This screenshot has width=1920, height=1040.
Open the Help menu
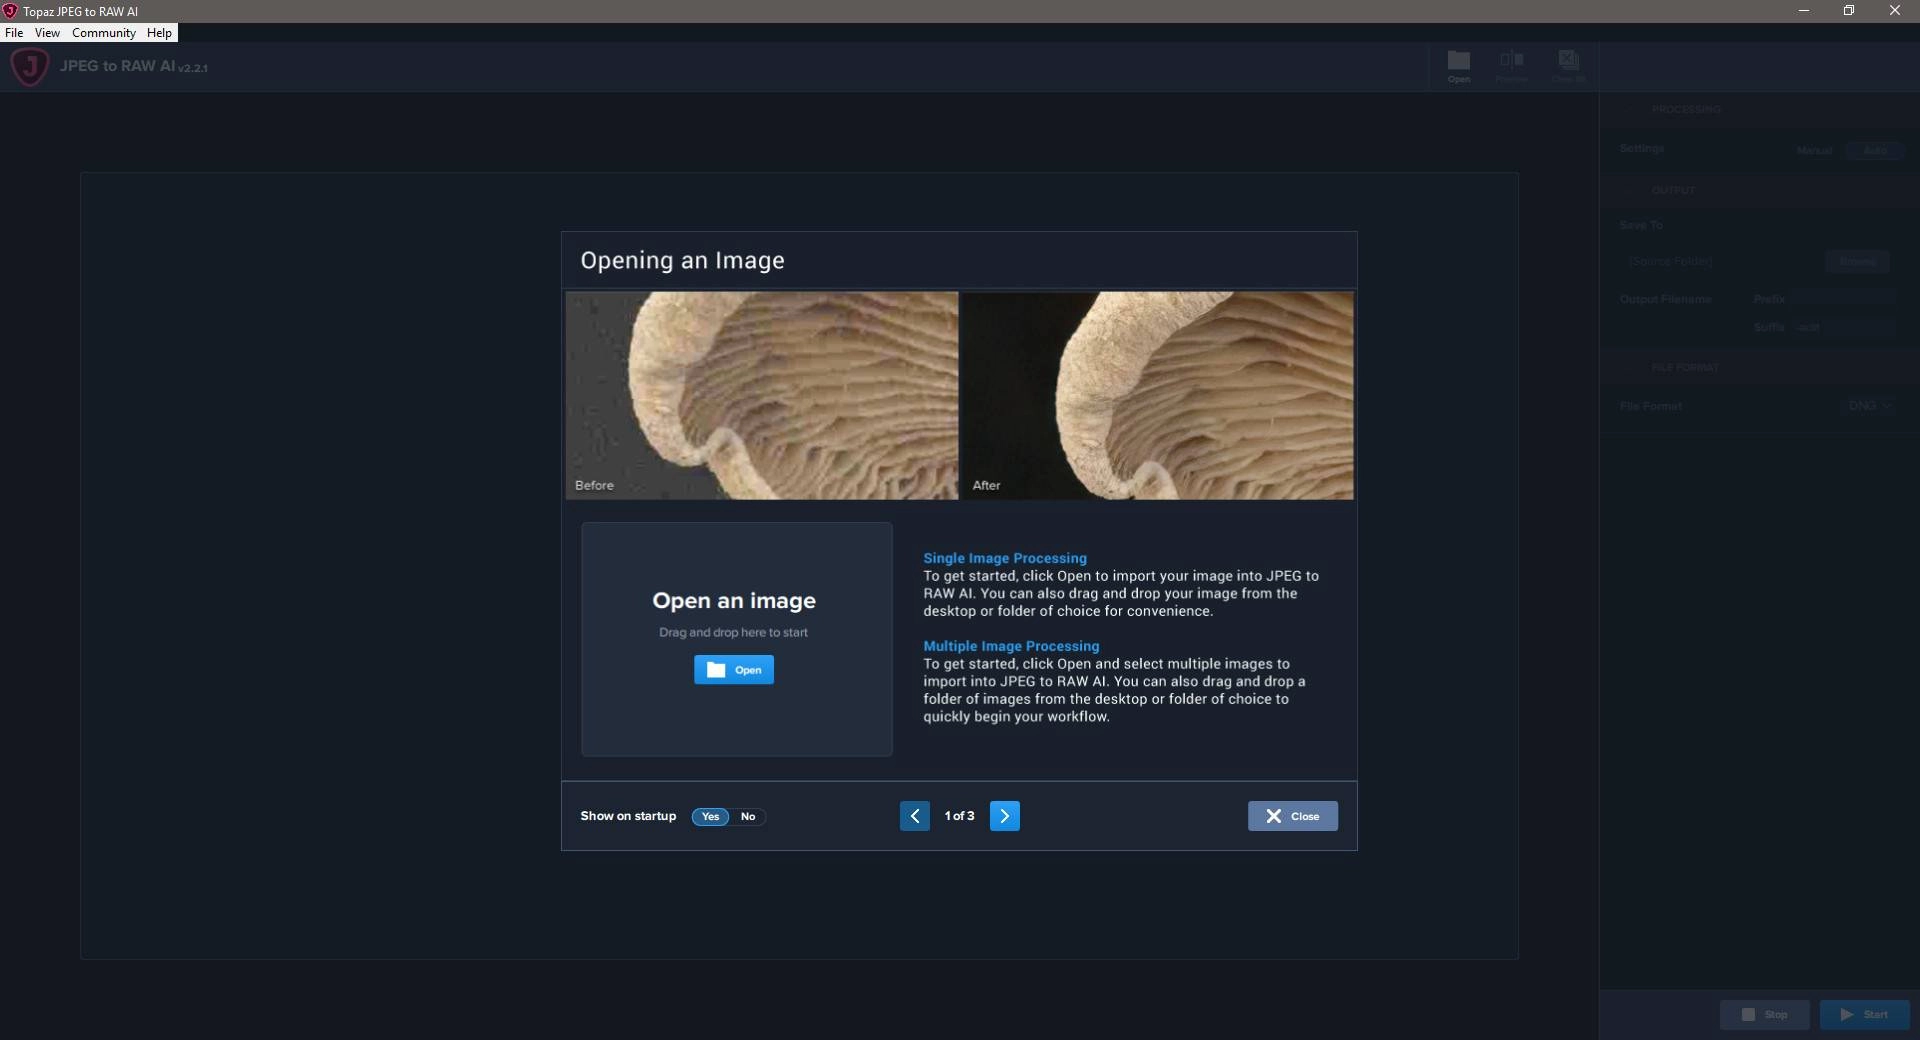tap(159, 33)
